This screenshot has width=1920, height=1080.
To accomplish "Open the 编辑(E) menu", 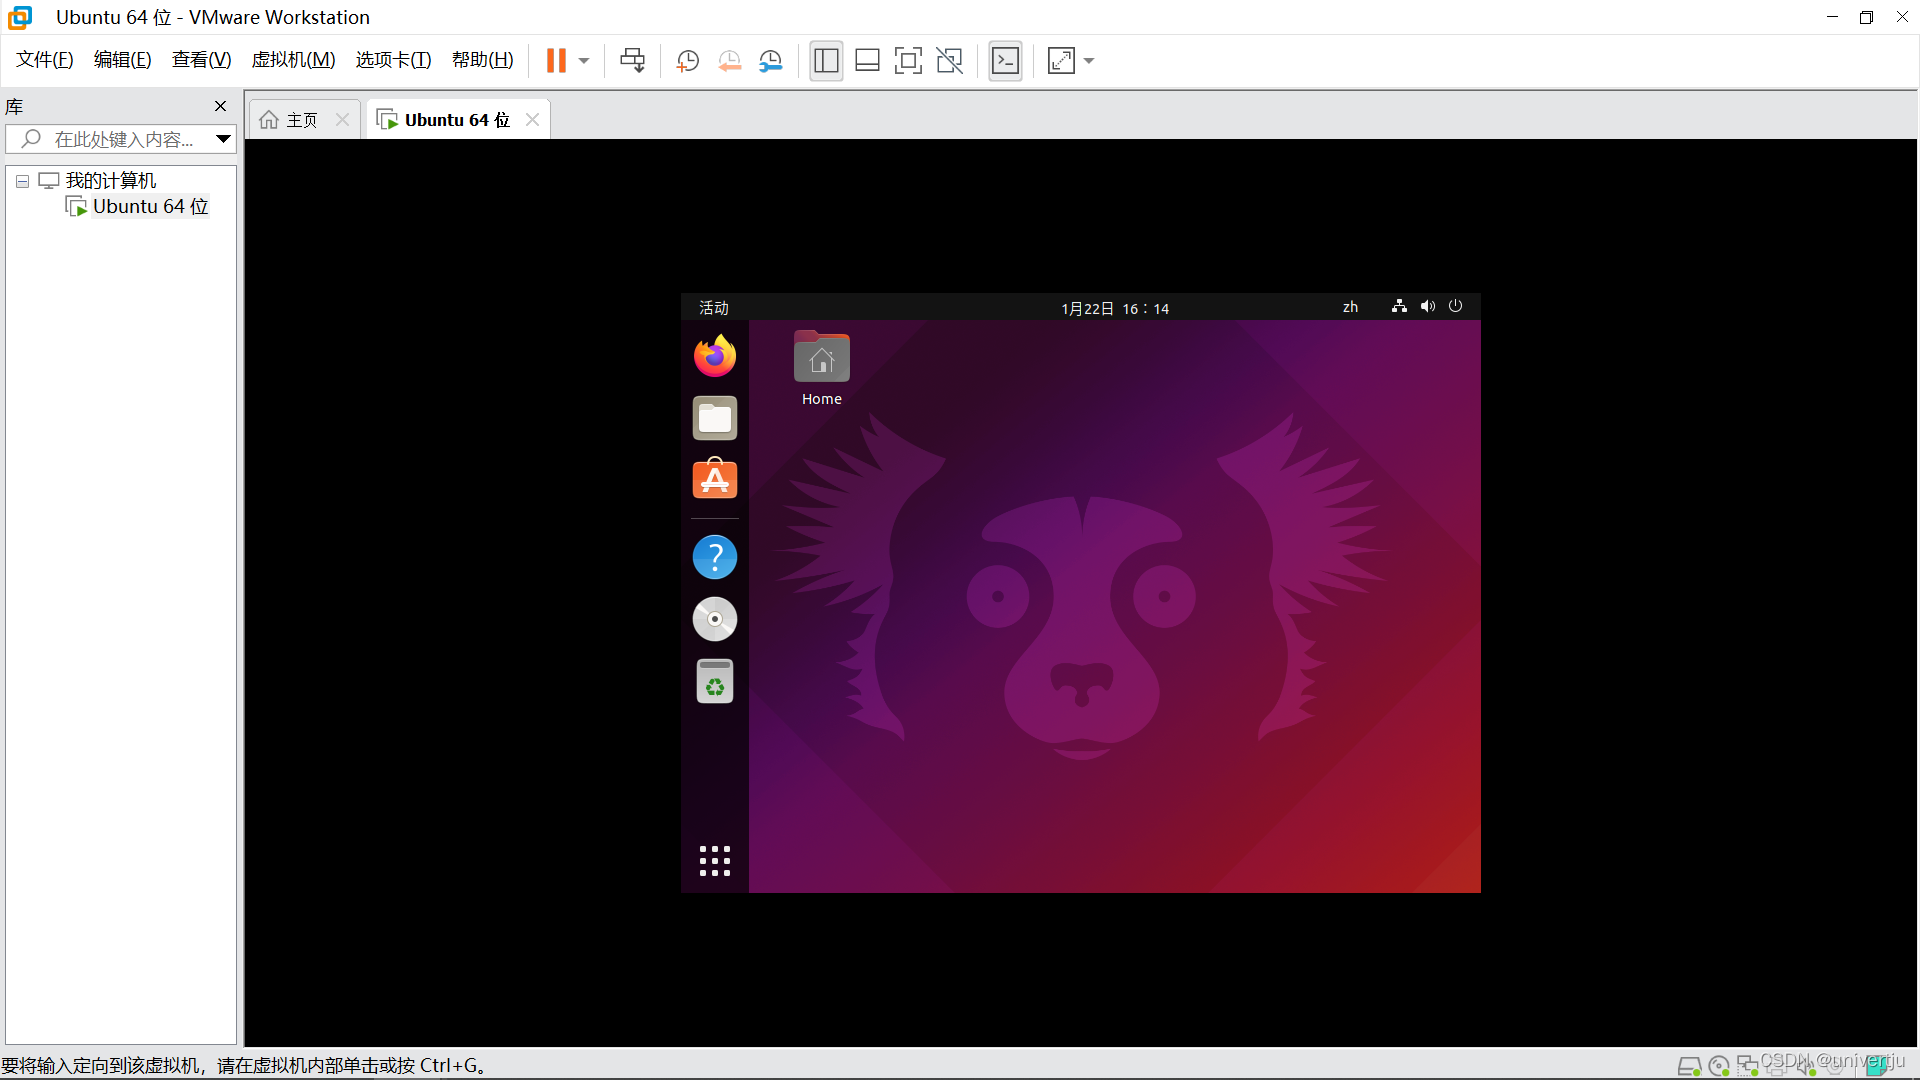I will click(x=122, y=60).
